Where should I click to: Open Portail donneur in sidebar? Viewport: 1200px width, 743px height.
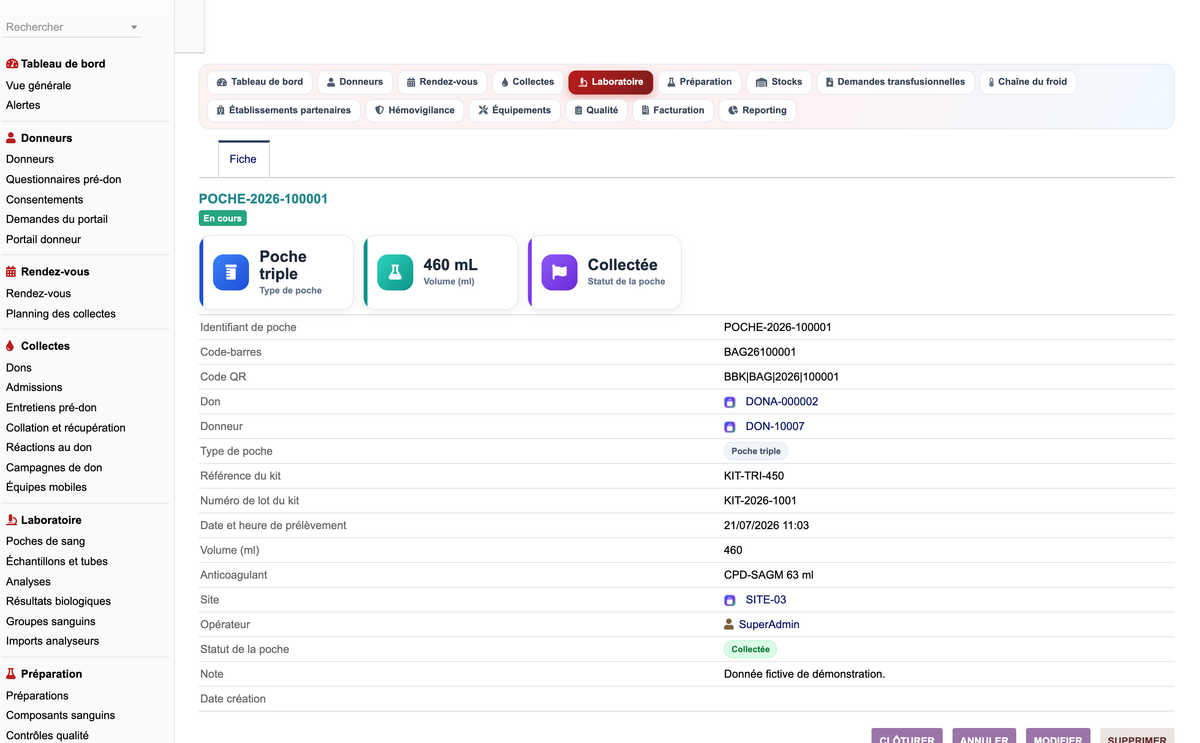tap(43, 240)
